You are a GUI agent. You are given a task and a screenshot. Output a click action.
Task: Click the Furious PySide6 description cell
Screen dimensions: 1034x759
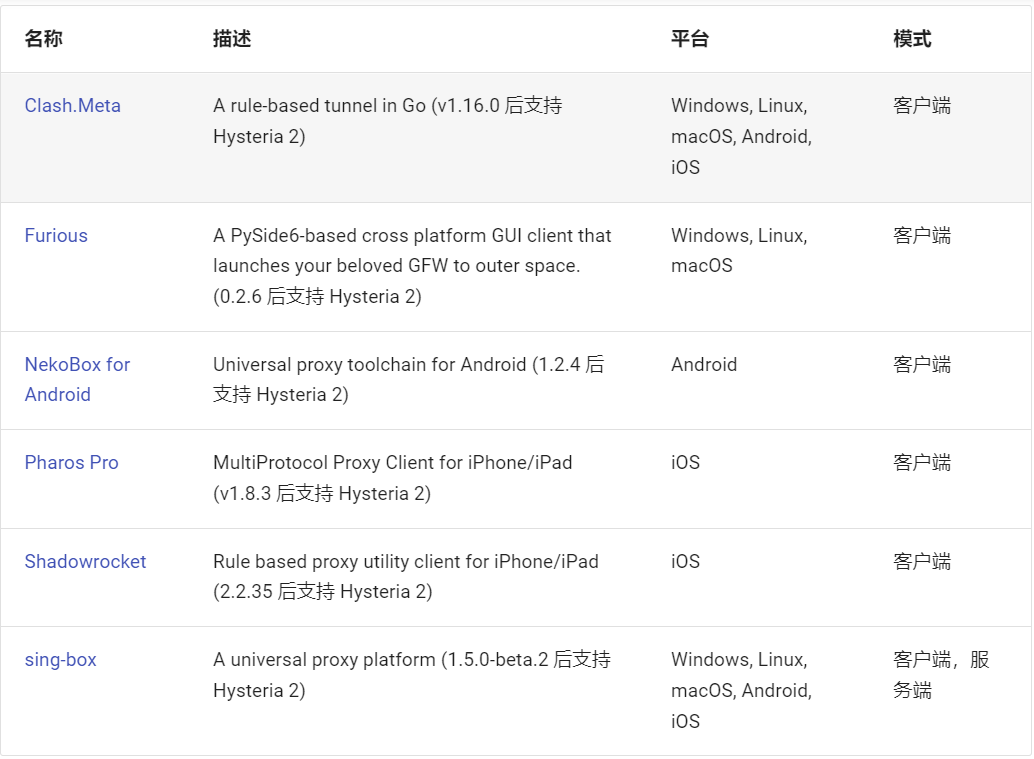click(x=412, y=266)
